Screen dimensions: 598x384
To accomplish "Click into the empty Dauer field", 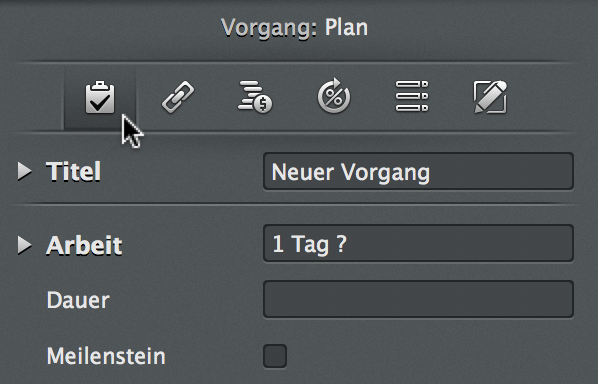I will click(x=418, y=299).
